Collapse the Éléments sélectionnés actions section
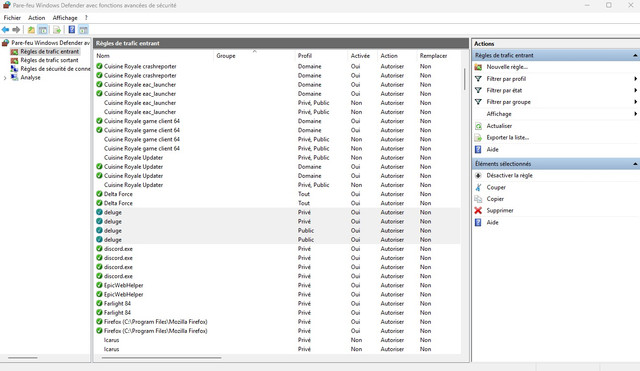 (x=636, y=164)
